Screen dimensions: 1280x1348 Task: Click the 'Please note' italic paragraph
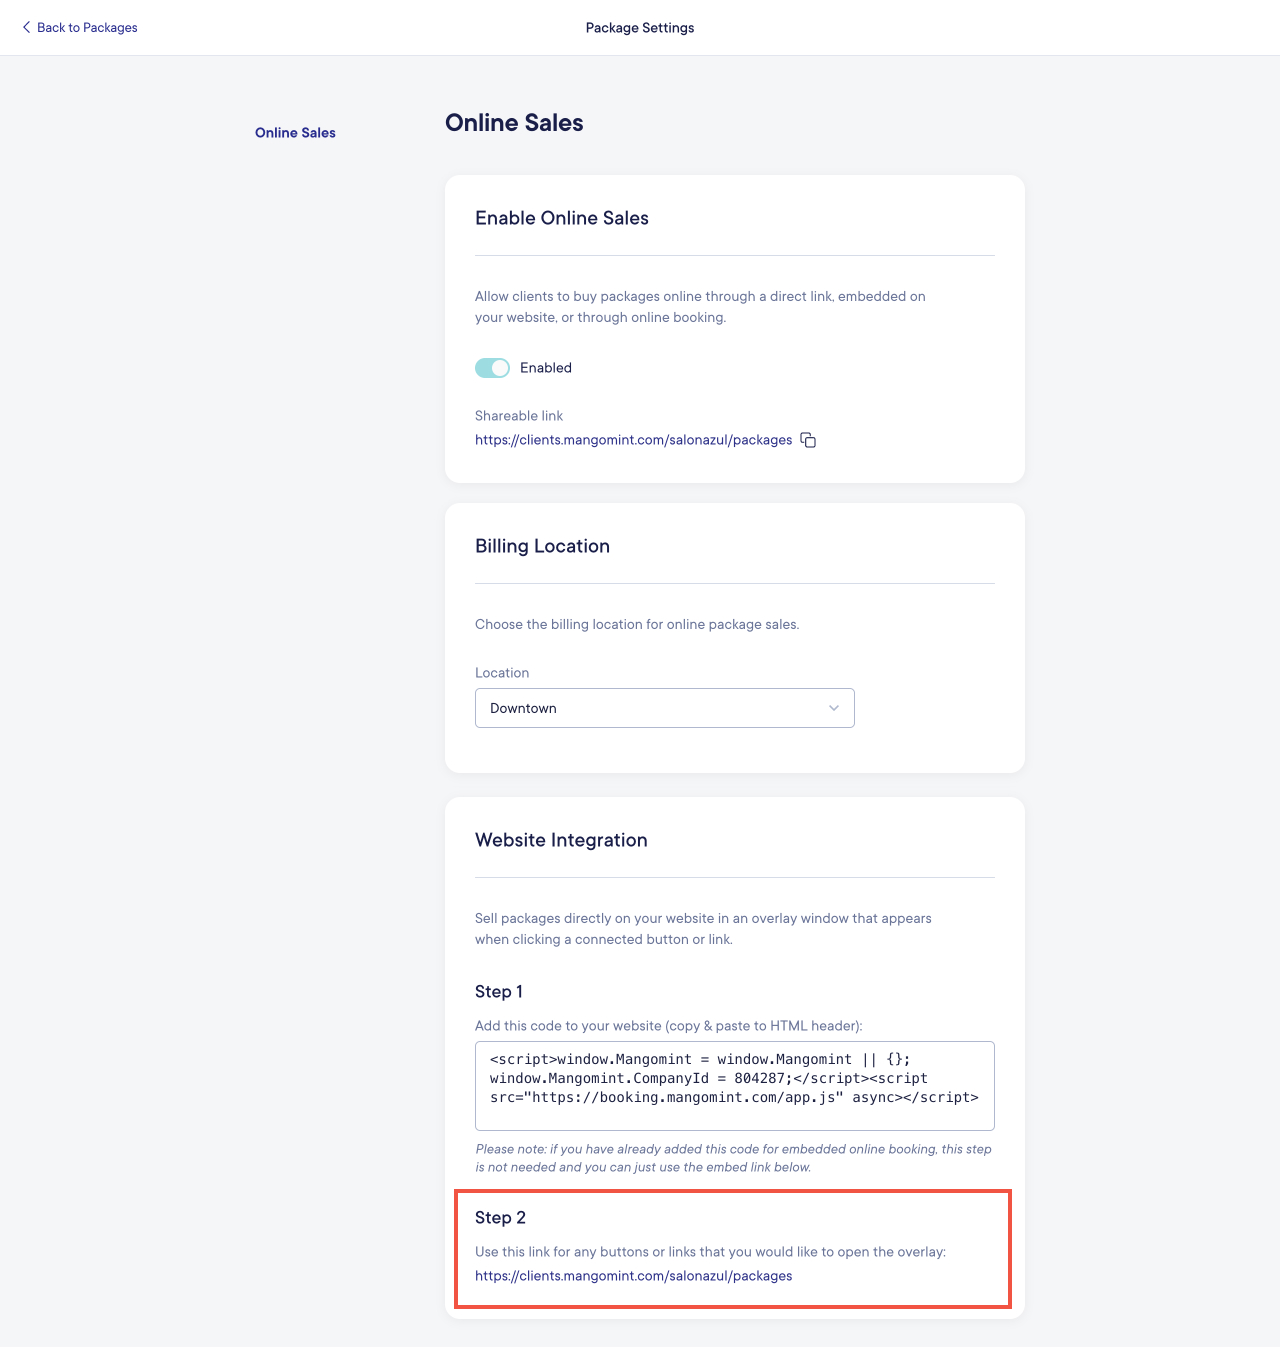pyautogui.click(x=734, y=1158)
